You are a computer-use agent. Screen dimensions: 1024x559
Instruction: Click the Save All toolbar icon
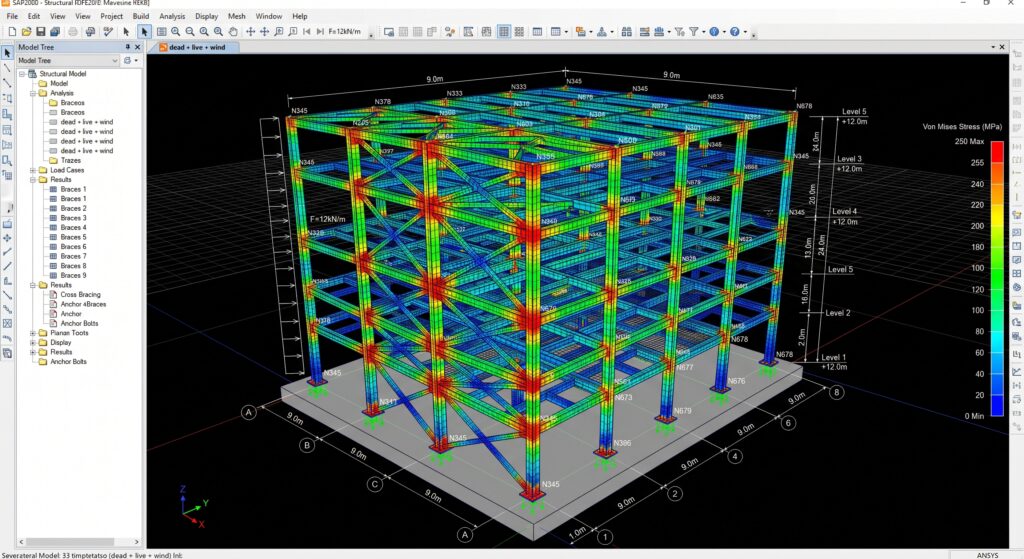point(55,31)
